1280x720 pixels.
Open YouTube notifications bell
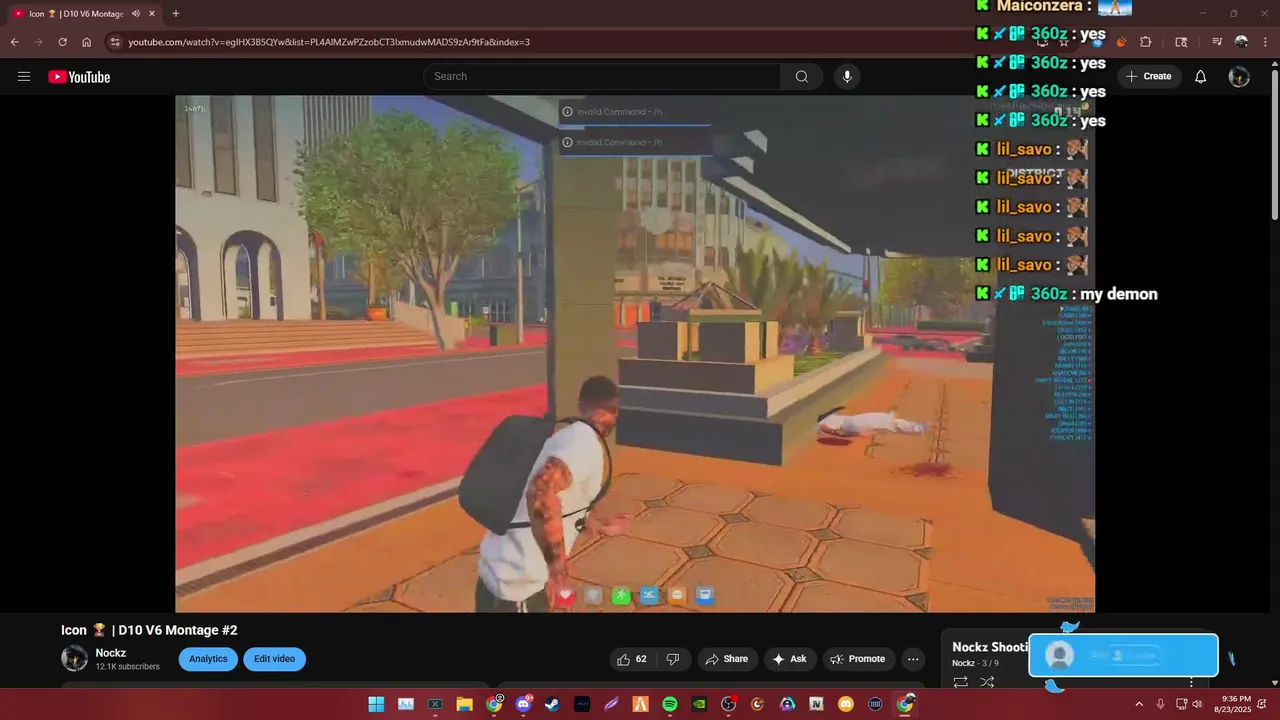tap(1201, 77)
